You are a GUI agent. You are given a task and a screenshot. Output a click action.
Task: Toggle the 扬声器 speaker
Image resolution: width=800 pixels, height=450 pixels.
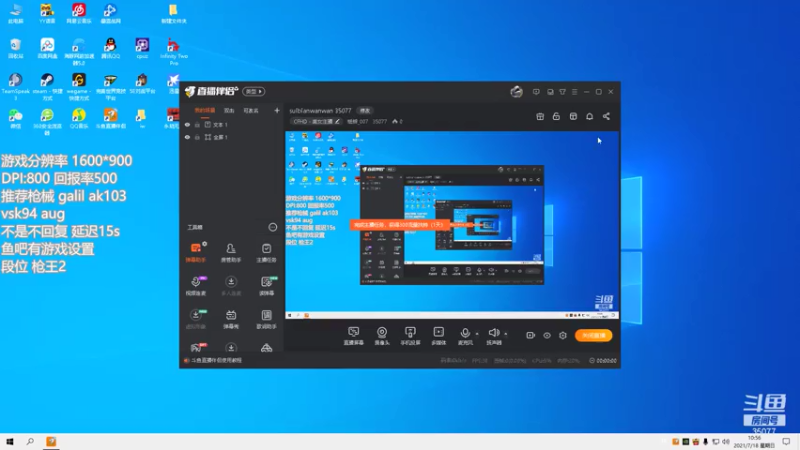tap(493, 336)
